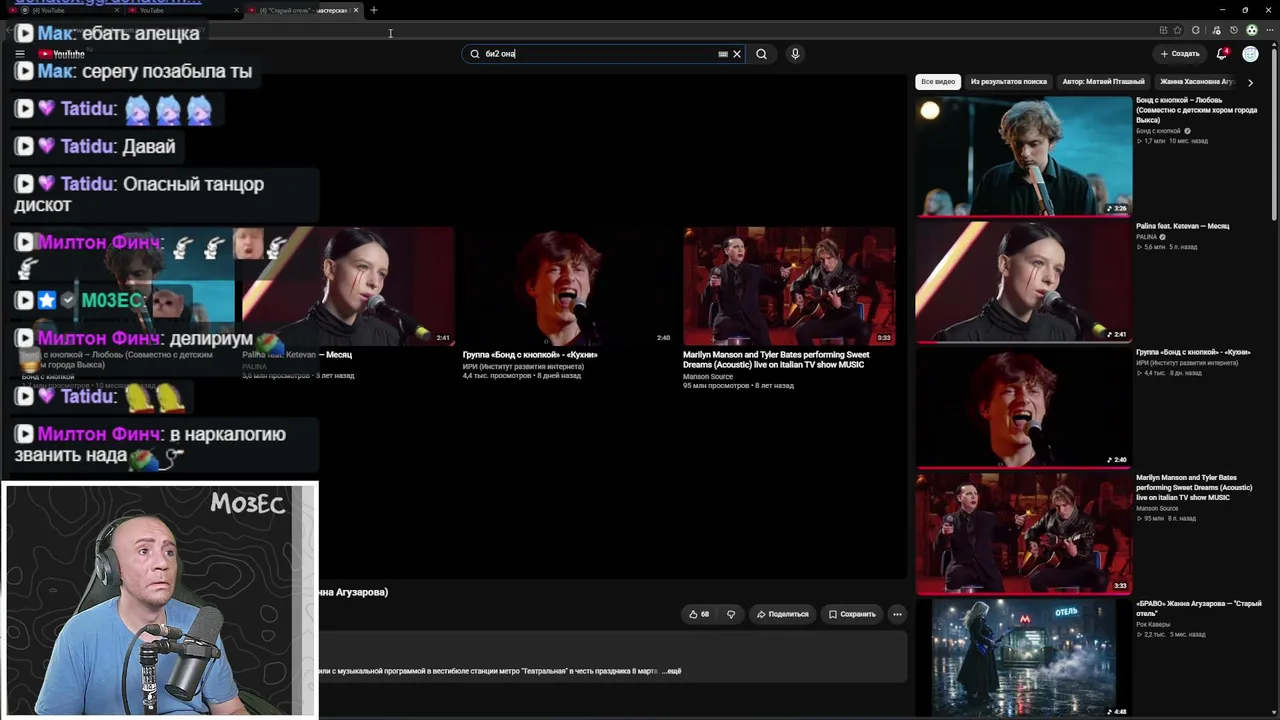Open a new browser tab
The height and width of the screenshot is (720, 1280).
tap(373, 10)
